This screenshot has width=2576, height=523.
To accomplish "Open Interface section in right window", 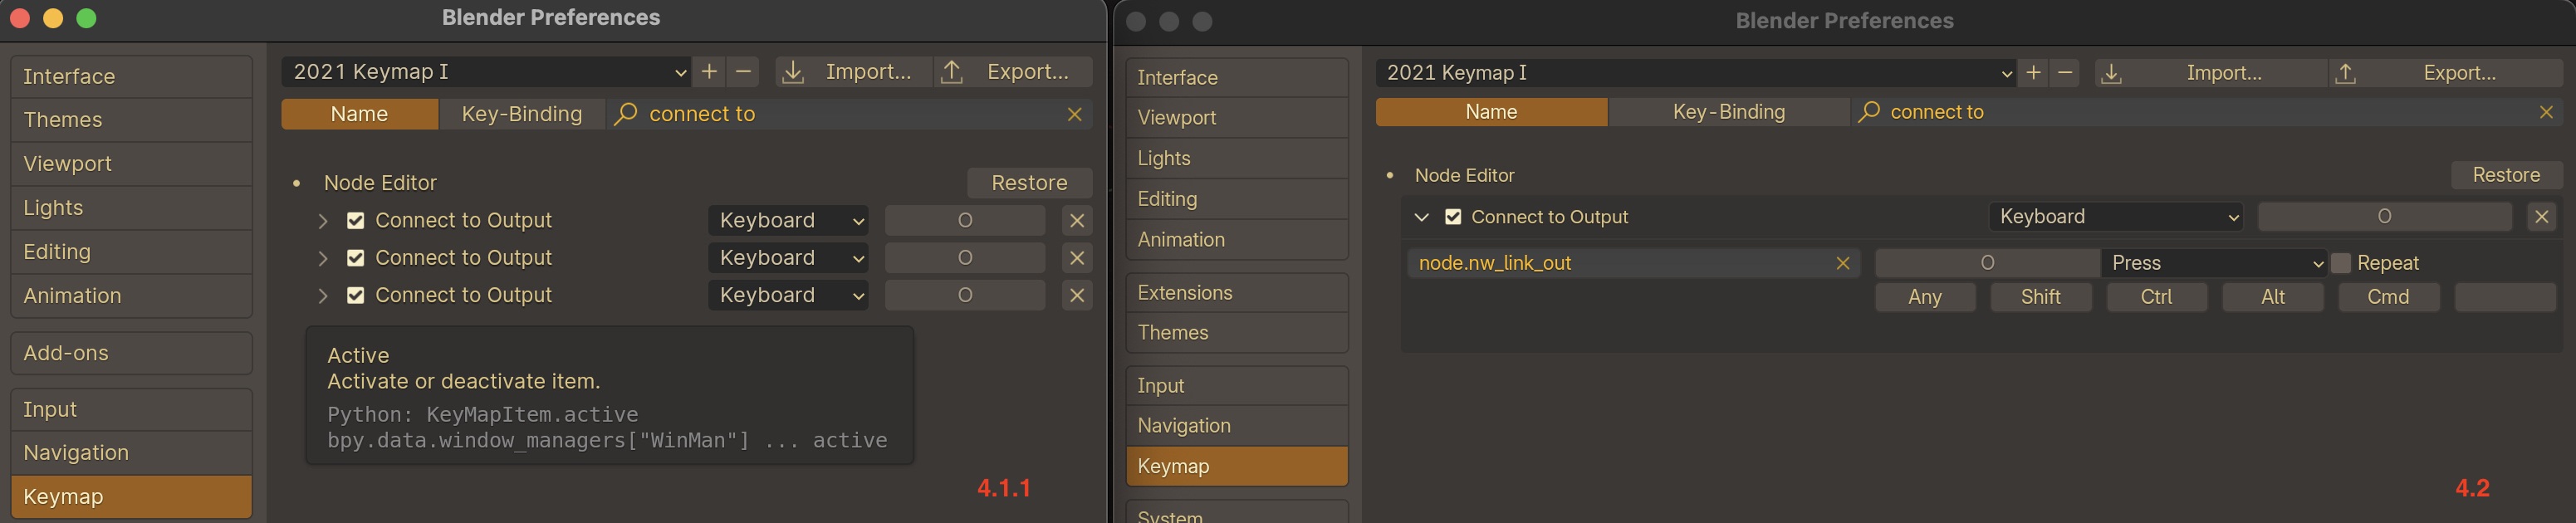I will click(1237, 78).
